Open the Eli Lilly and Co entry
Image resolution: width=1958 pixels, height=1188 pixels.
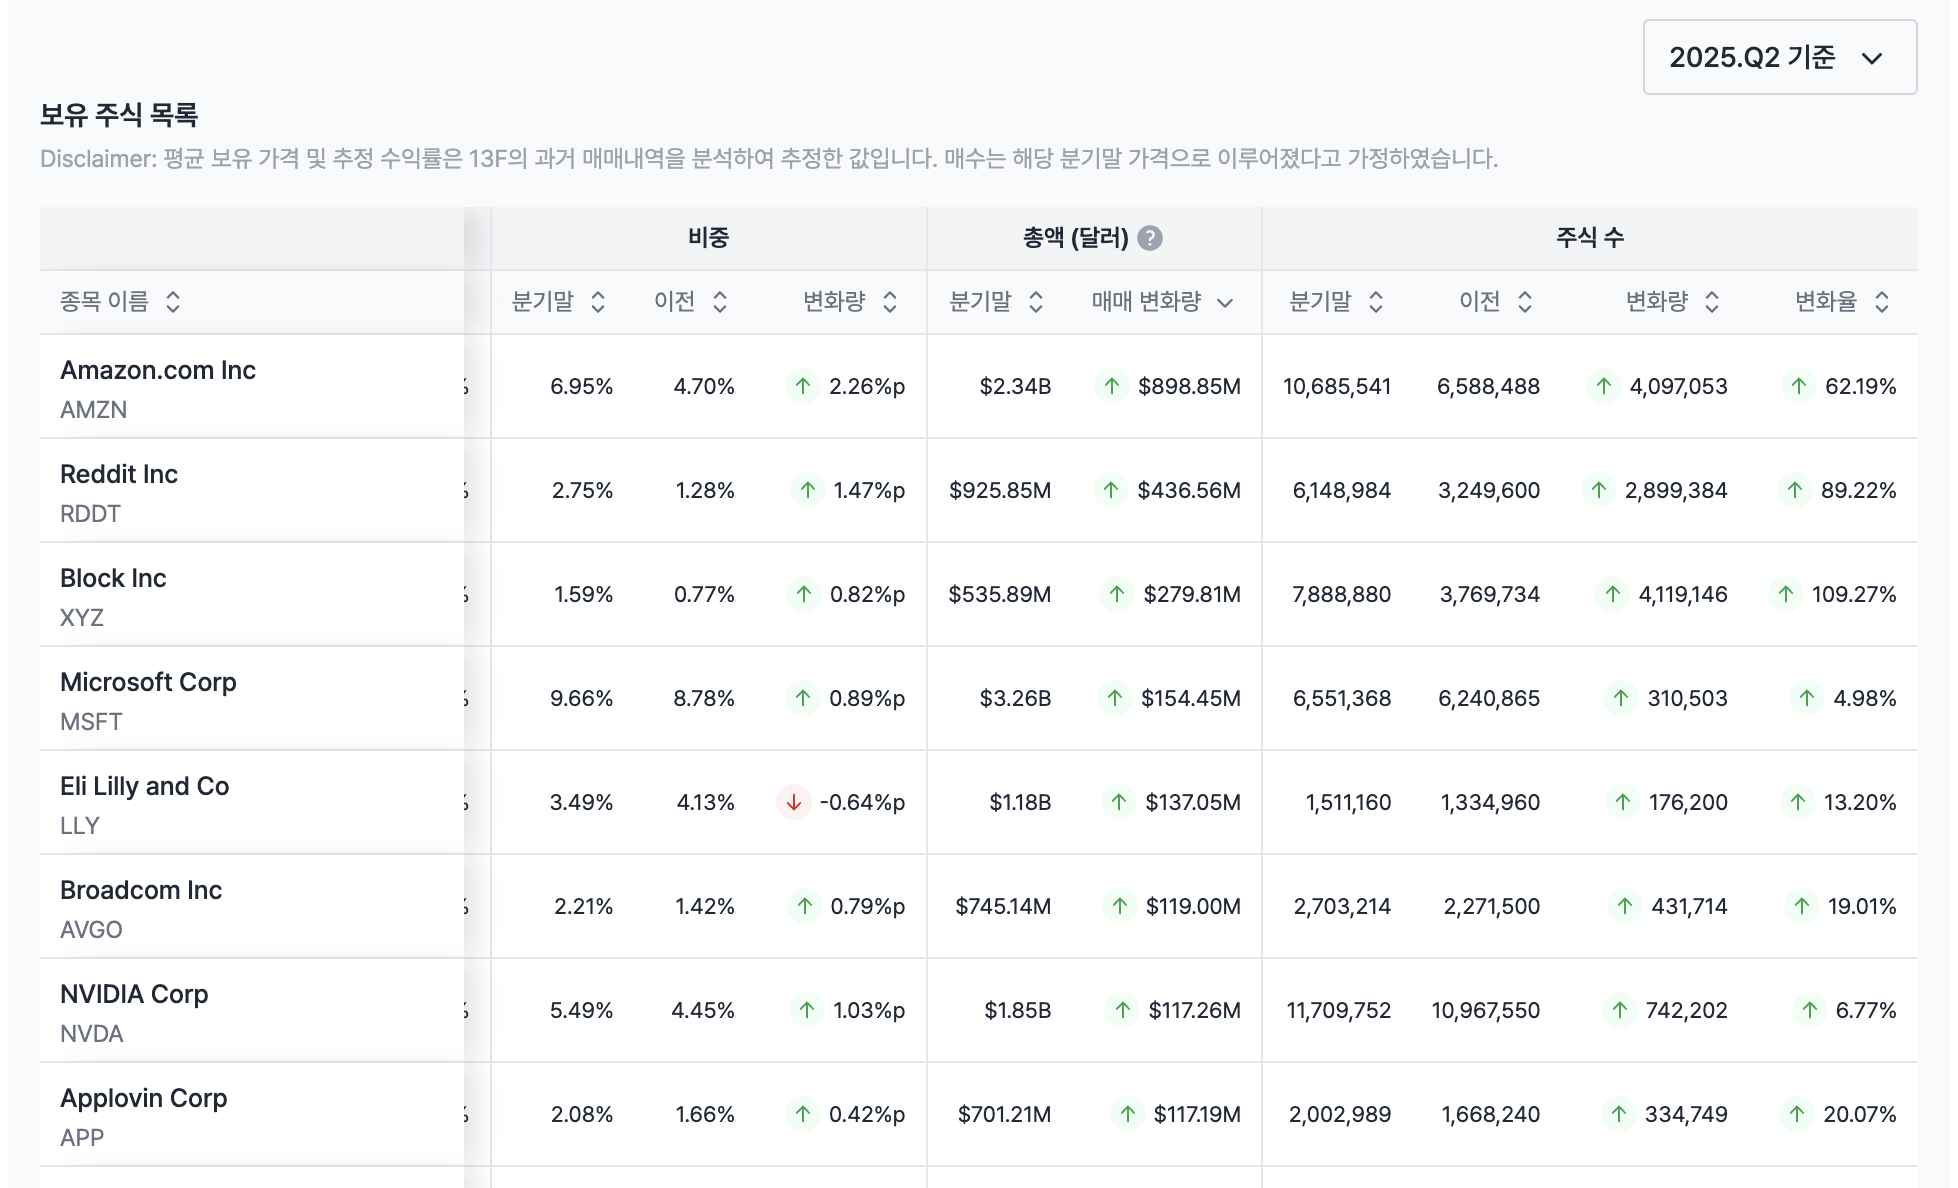145,786
